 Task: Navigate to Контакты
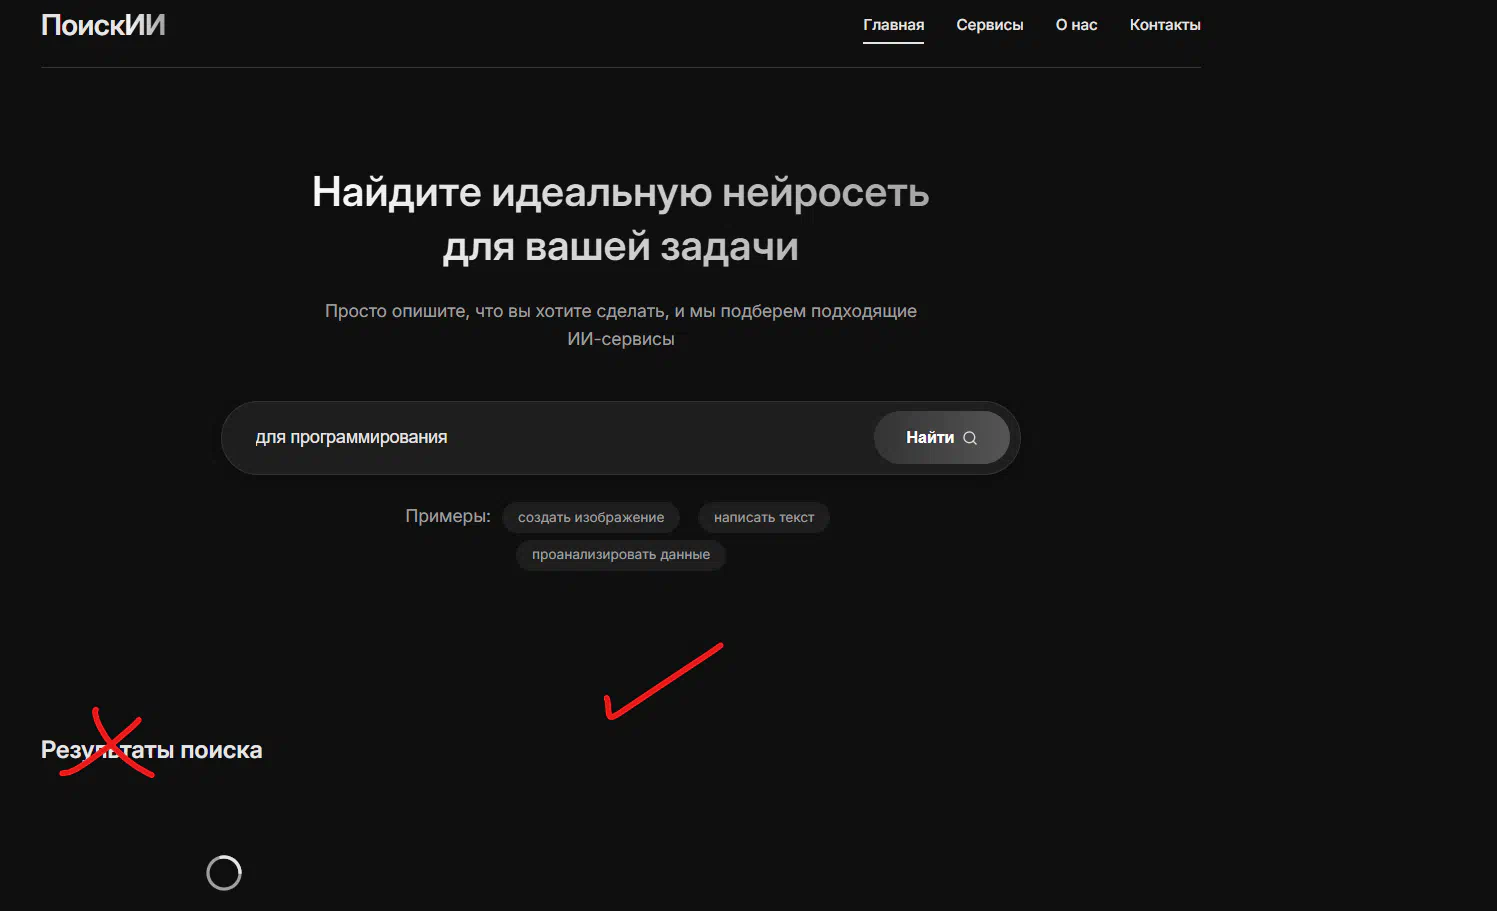coord(1164,25)
